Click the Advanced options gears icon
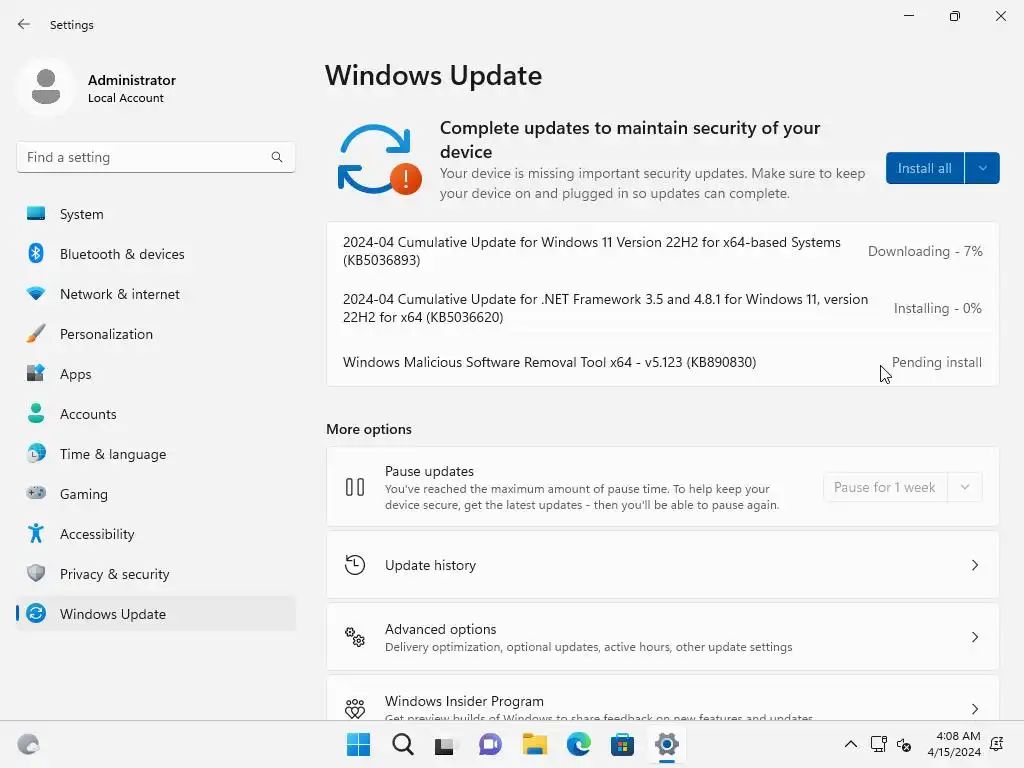This screenshot has width=1024, height=768. coord(355,637)
